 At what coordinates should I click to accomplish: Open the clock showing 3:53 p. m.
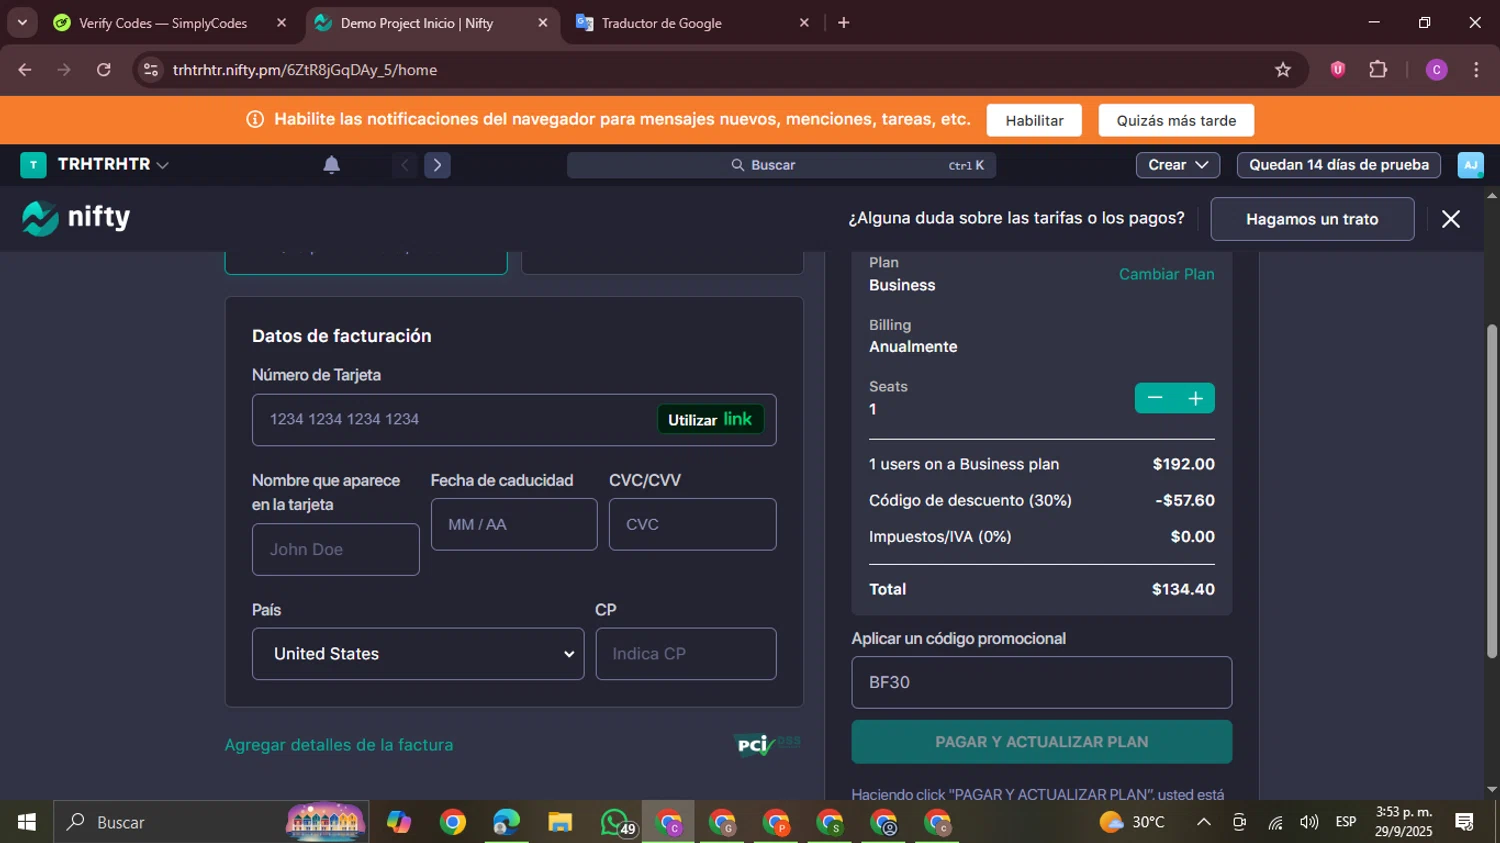coord(1404,822)
